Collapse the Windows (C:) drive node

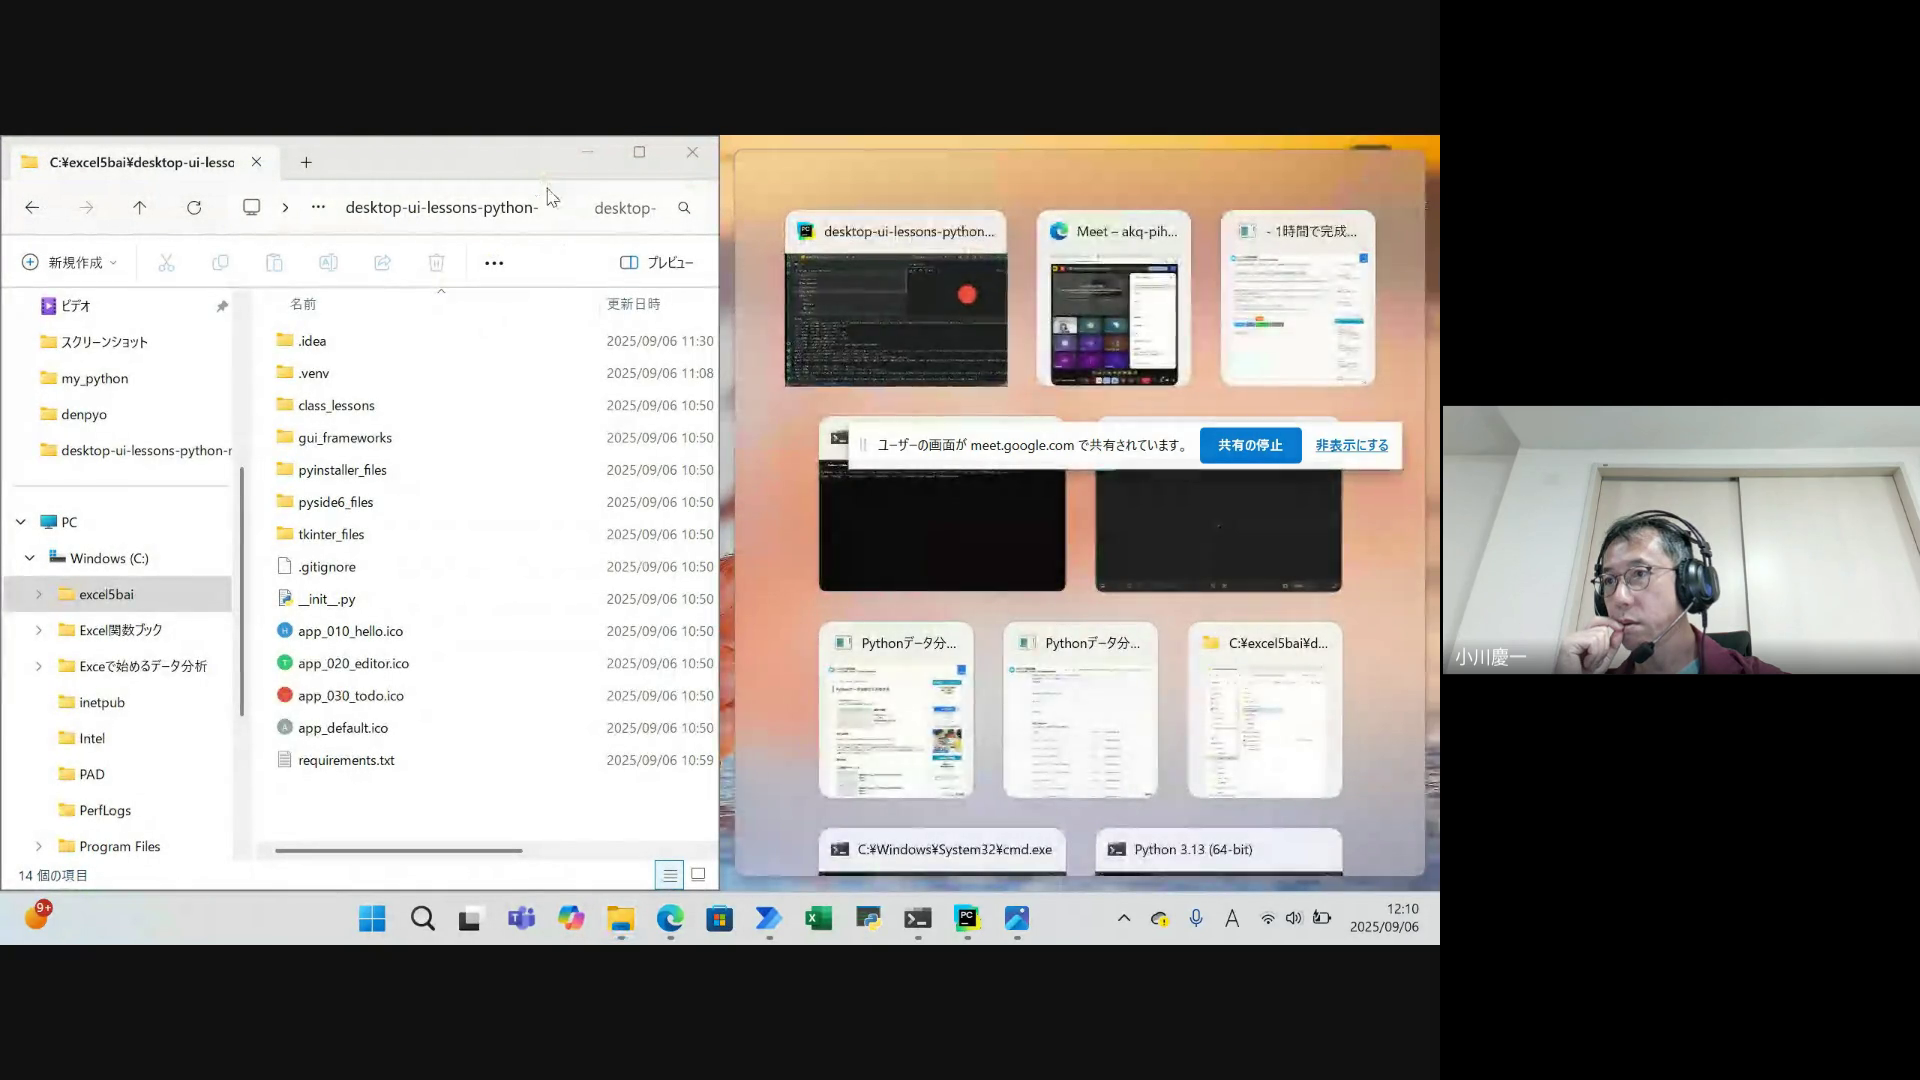(30, 558)
